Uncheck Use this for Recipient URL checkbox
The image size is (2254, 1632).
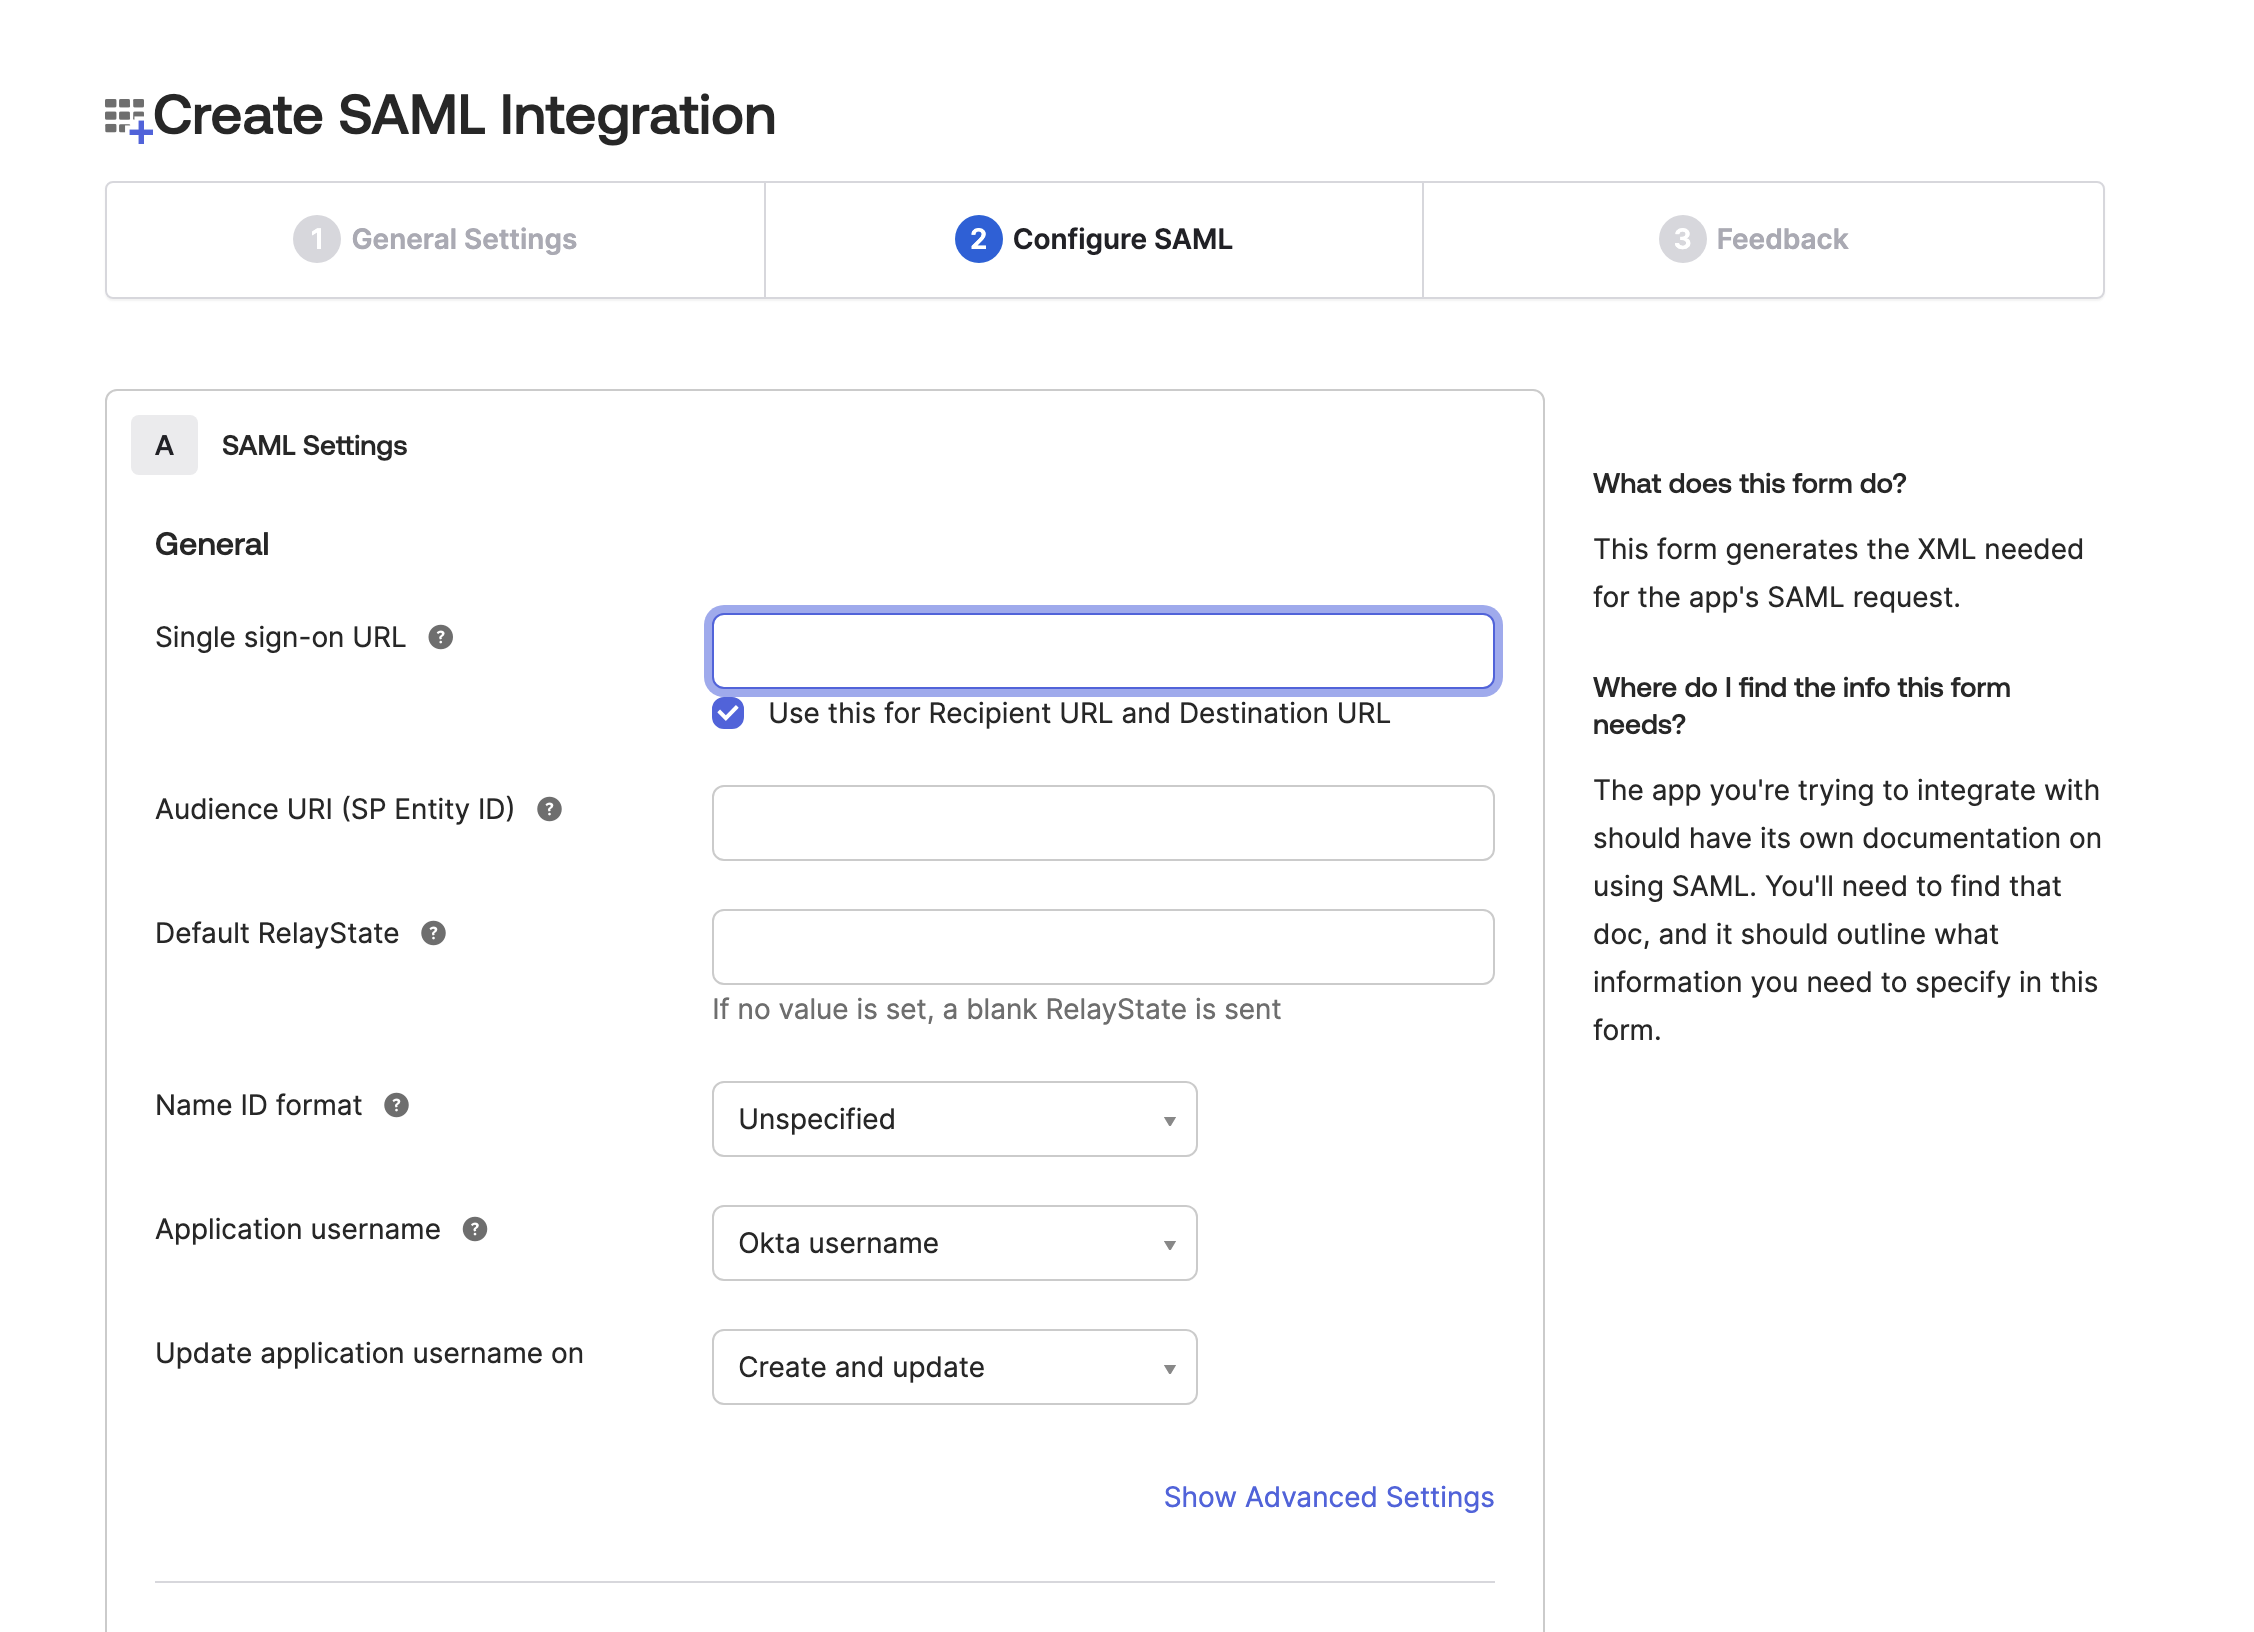point(728,713)
